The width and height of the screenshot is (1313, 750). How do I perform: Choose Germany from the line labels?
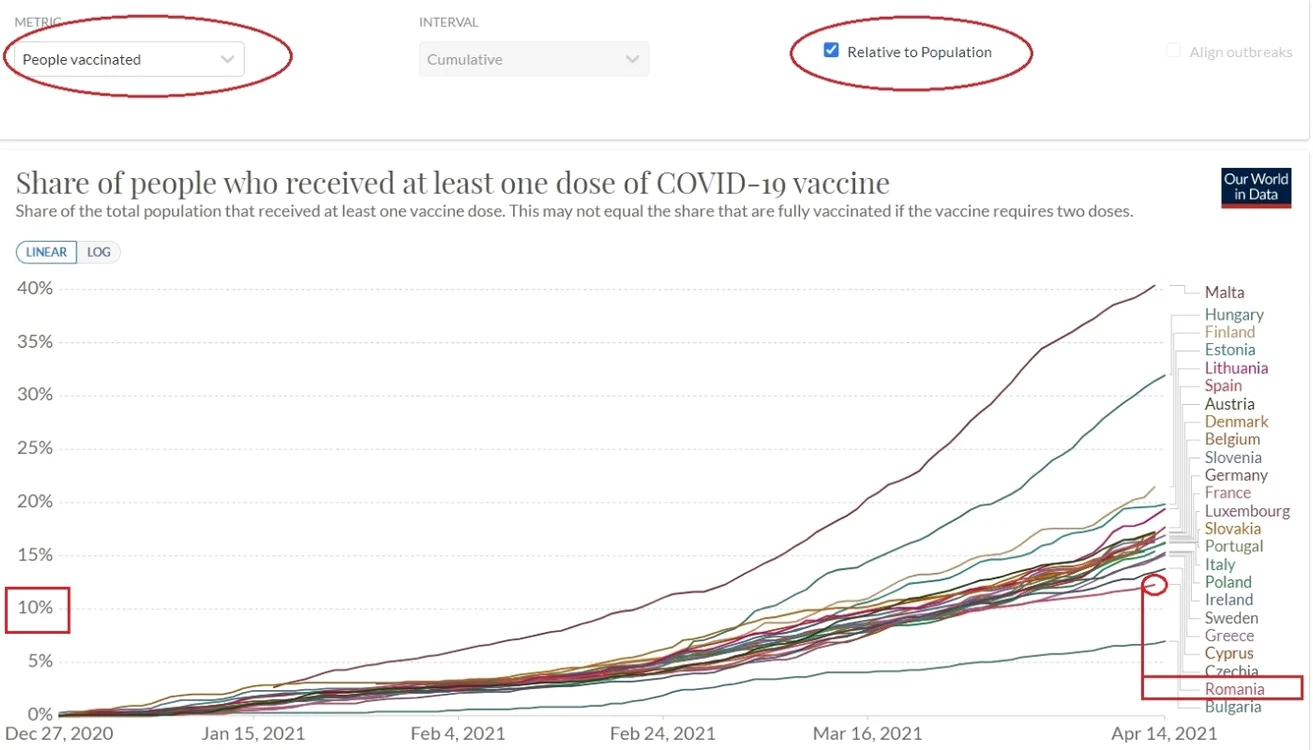coord(1236,475)
